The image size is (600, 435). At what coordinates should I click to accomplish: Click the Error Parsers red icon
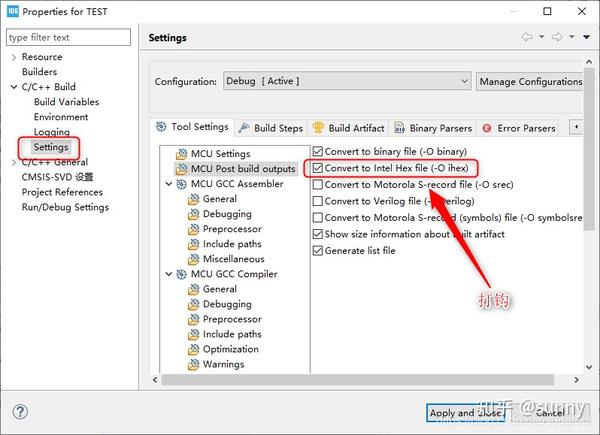[x=487, y=128]
